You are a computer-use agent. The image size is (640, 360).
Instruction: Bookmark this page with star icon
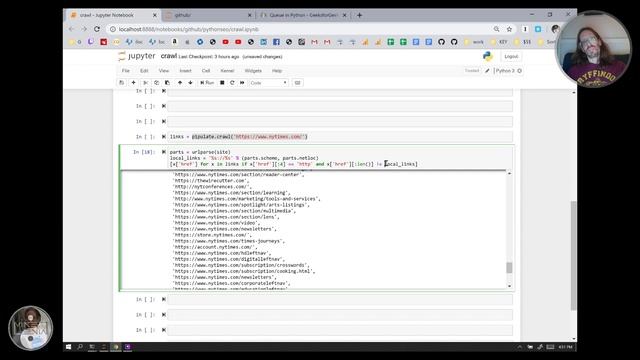click(x=509, y=29)
